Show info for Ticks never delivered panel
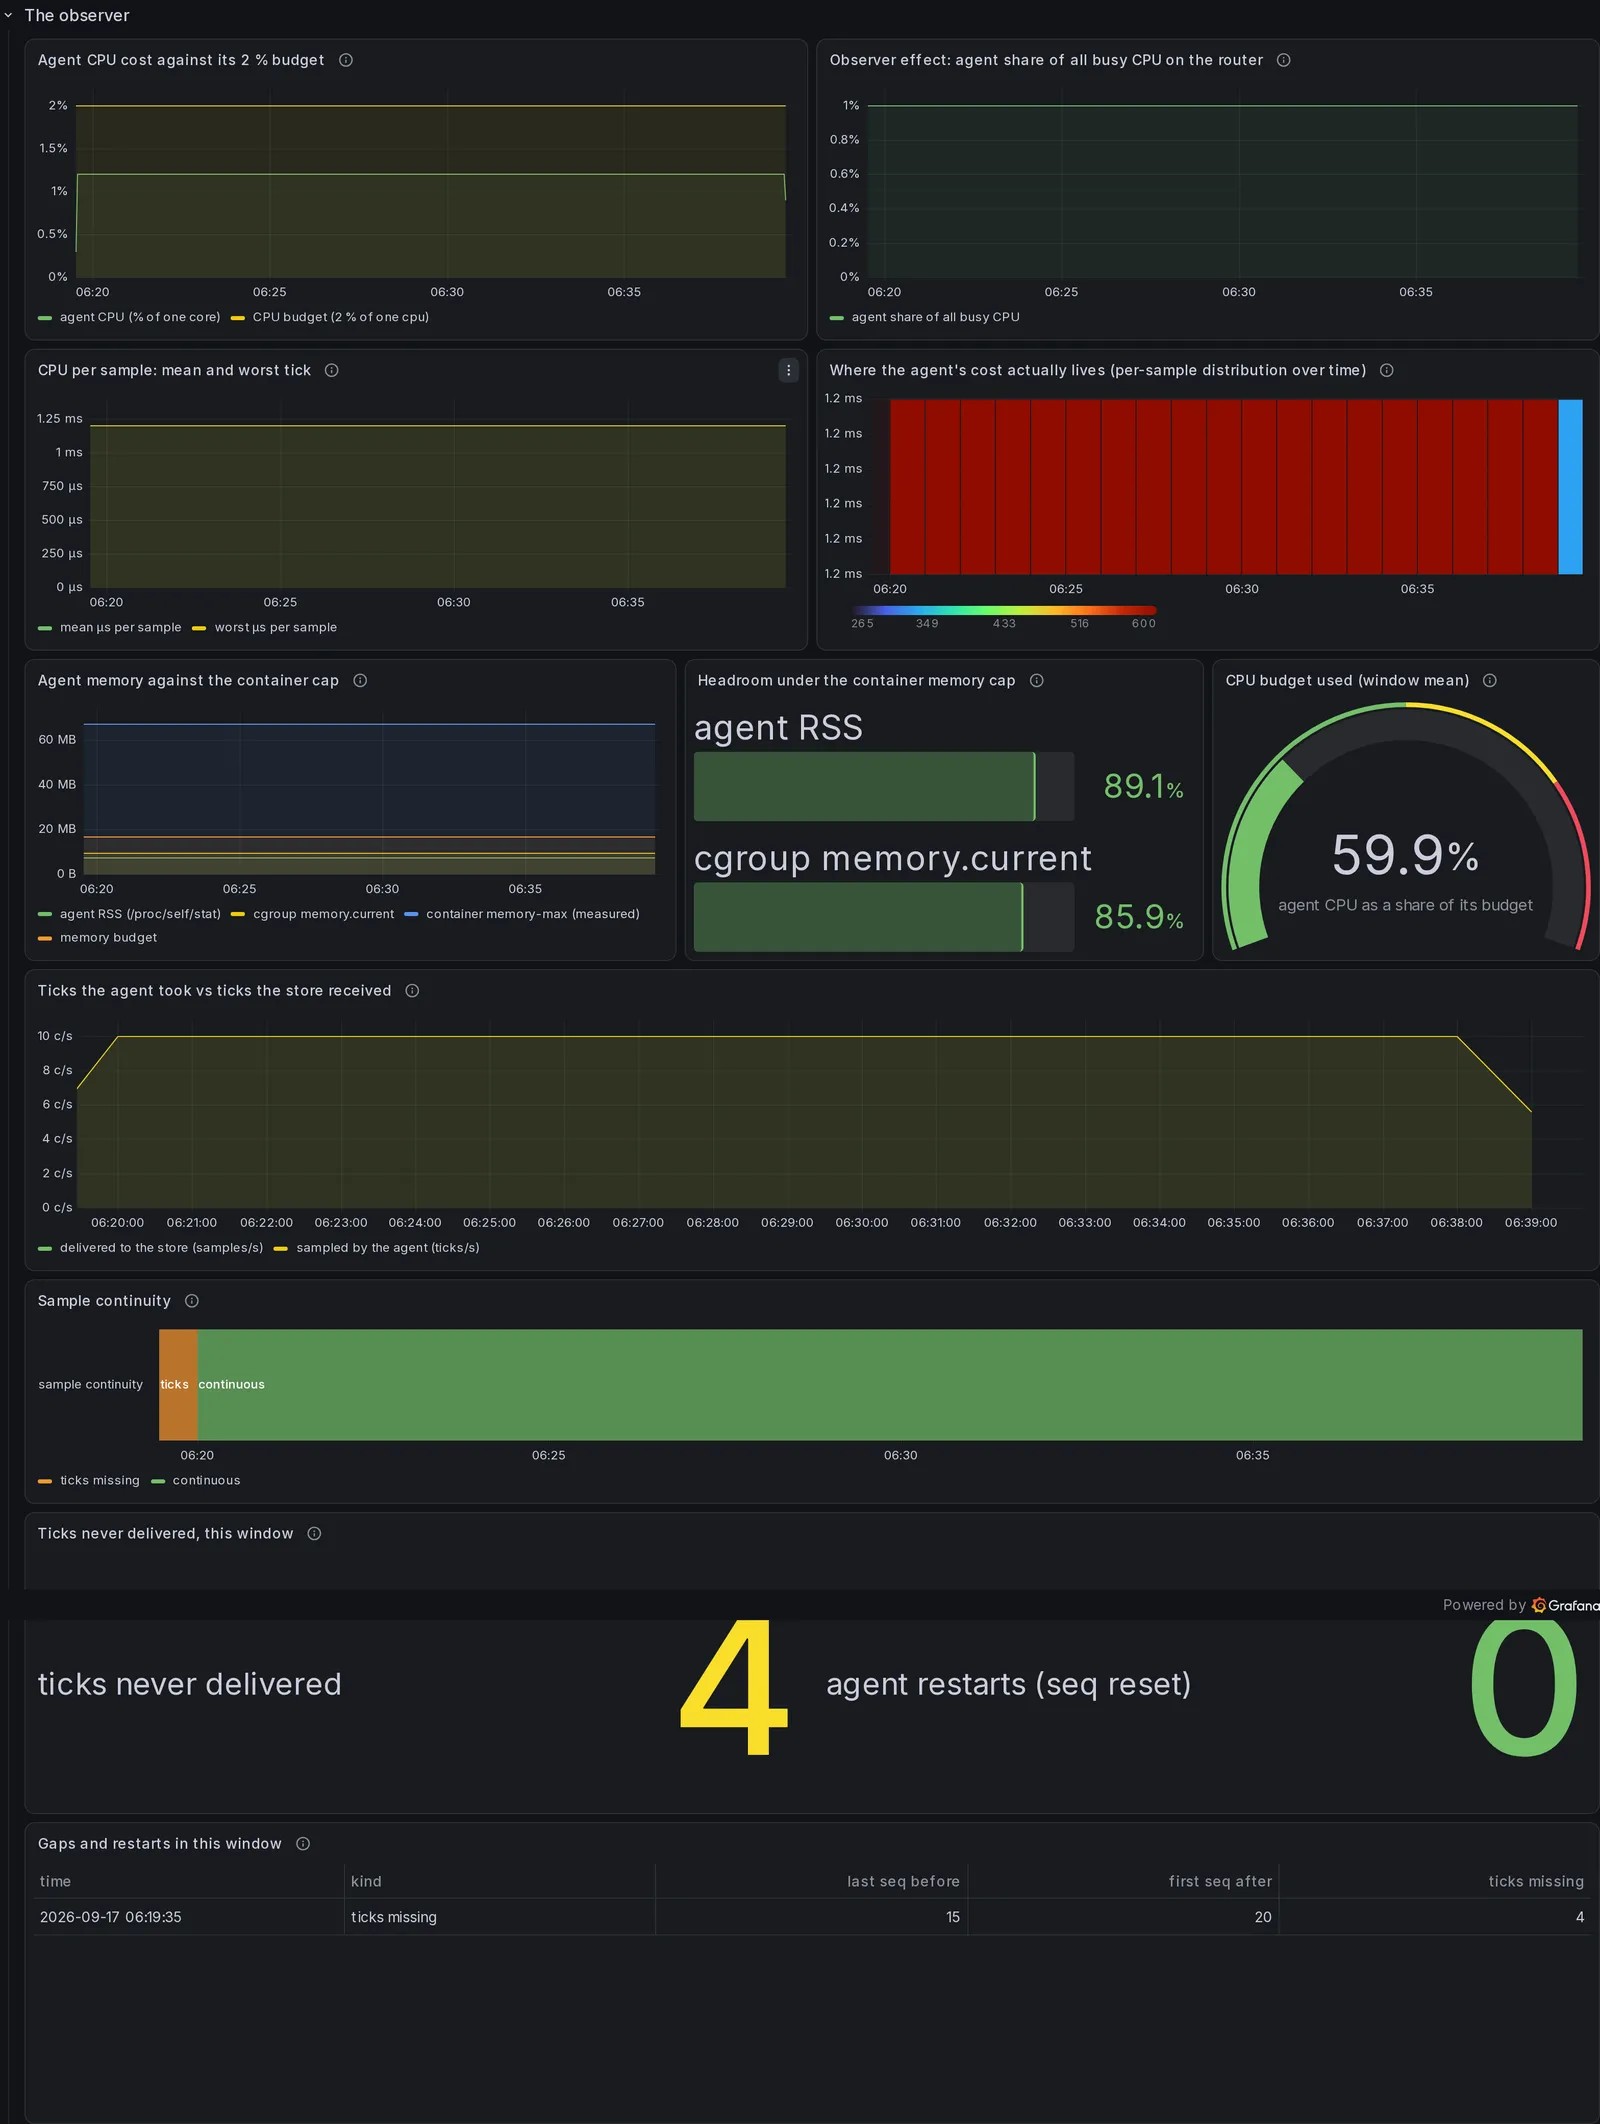The width and height of the screenshot is (1600, 2124). (314, 1533)
